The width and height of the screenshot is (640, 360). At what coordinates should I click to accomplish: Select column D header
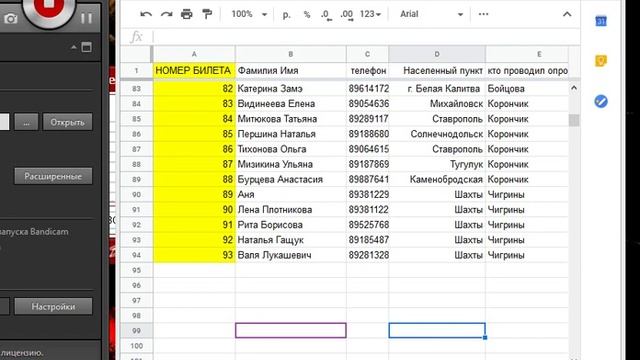point(437,54)
